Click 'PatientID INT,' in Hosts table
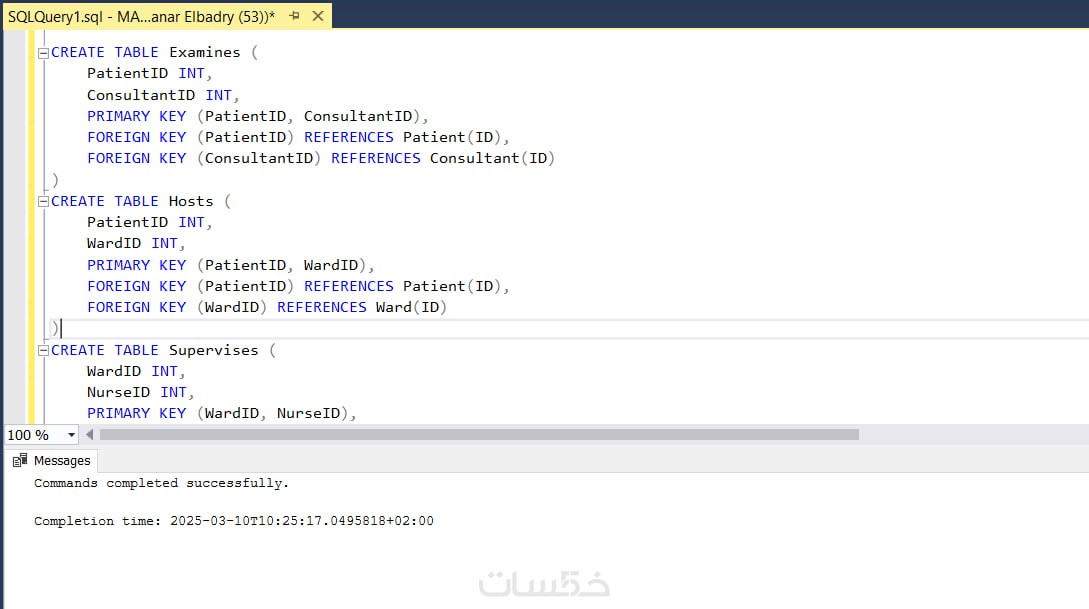The width and height of the screenshot is (1089, 609). pyautogui.click(x=149, y=222)
